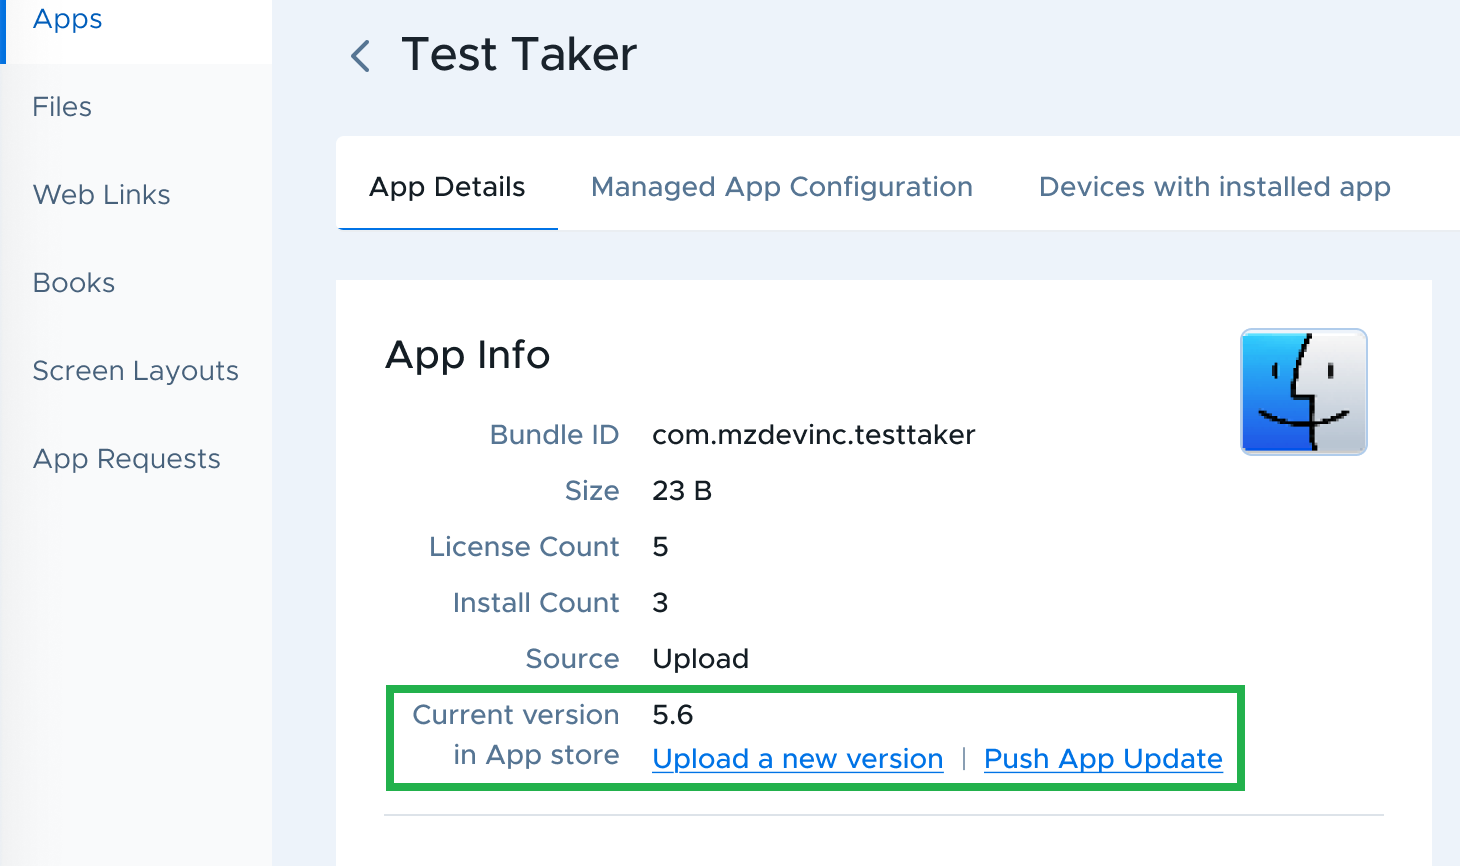Click the Upload a new version link
Screen dimensions: 1460x866
798,759
